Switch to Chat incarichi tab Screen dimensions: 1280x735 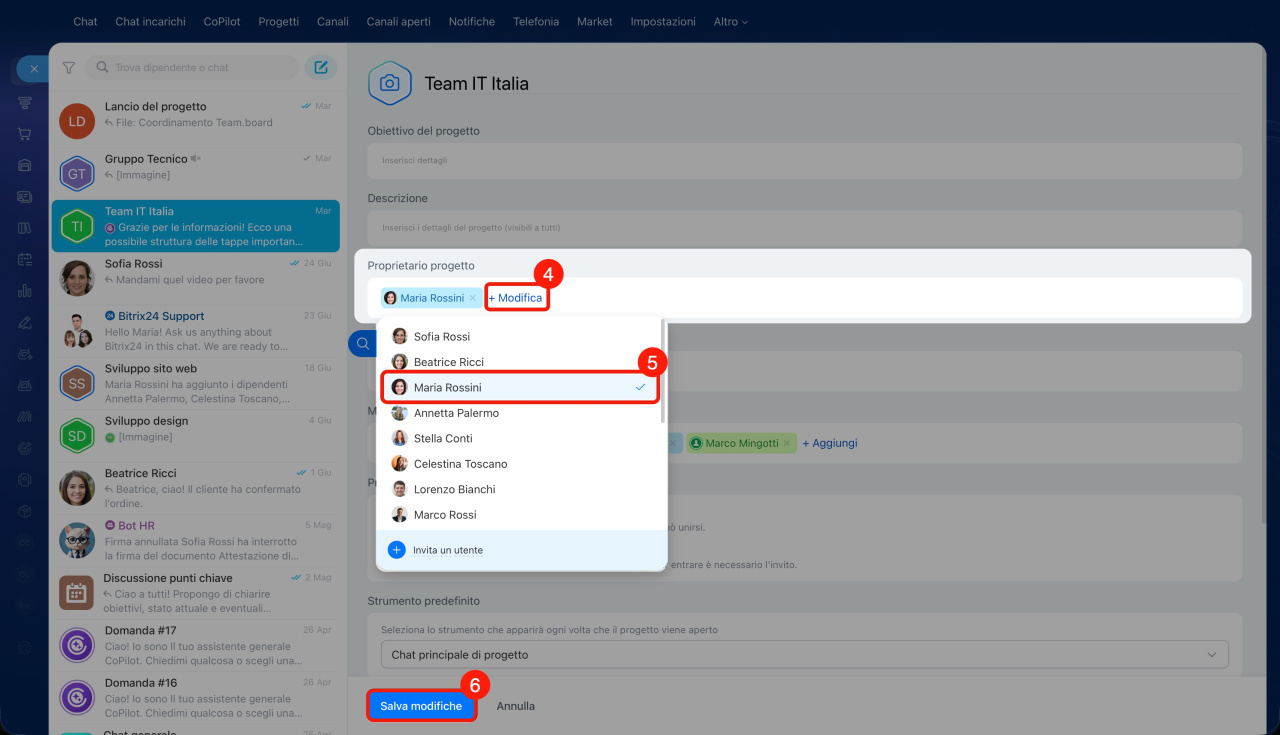coord(149,21)
